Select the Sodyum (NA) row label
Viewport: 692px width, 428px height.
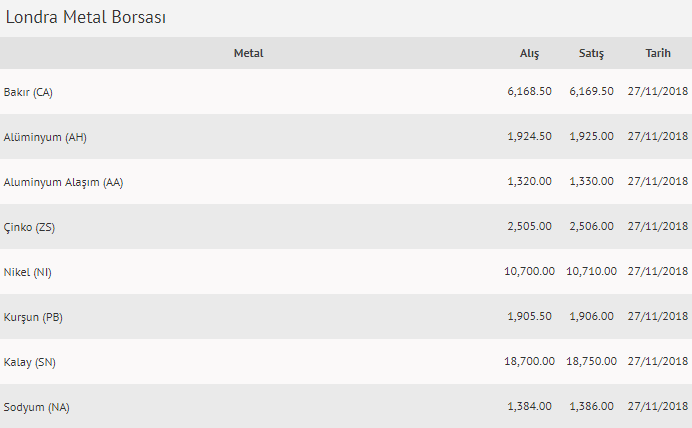pyautogui.click(x=37, y=407)
